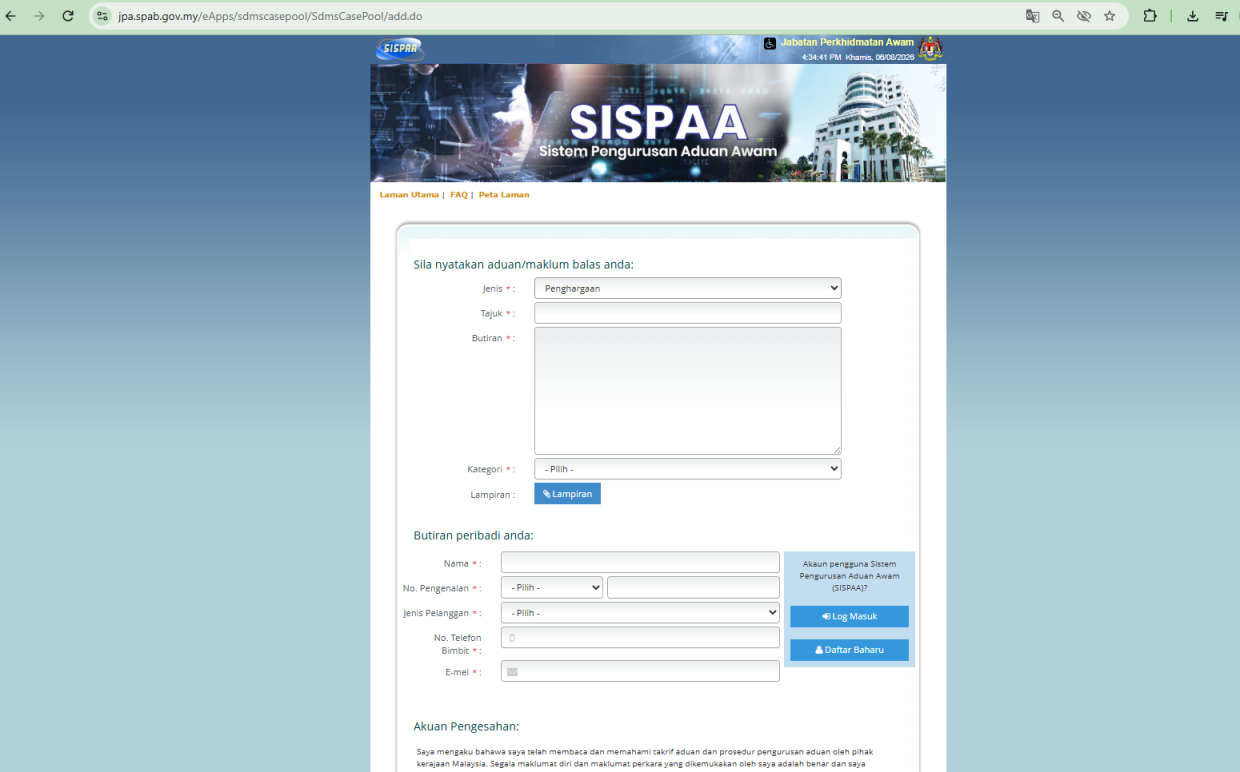Screen dimensions: 1240x772
Task: Click the Jabatan Perkhidmatan Awam header text
Action: click(x=847, y=43)
